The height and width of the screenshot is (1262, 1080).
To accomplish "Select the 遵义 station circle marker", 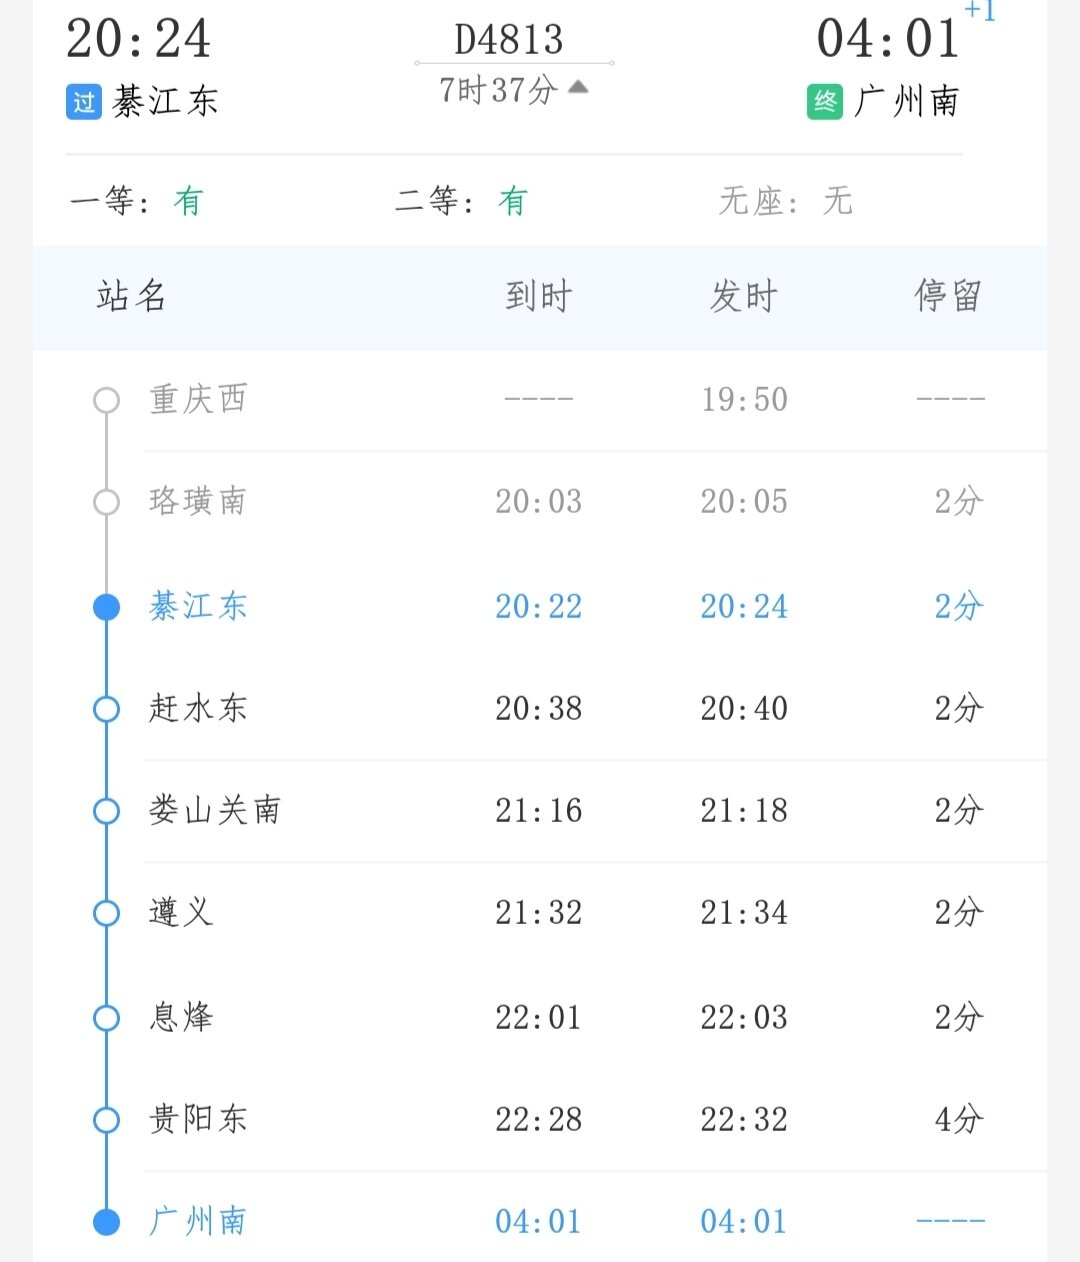I will (106, 913).
